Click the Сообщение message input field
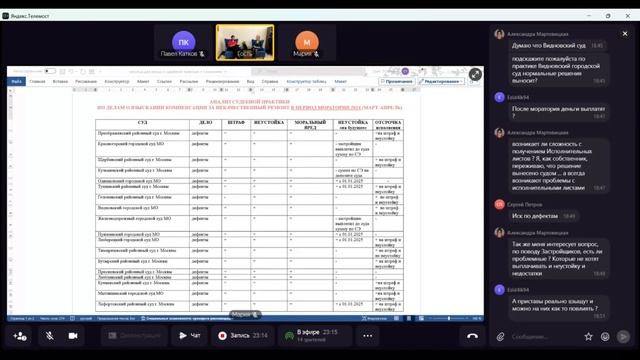Image resolution: width=640 pixels, height=360 pixels. pyautogui.click(x=543, y=337)
